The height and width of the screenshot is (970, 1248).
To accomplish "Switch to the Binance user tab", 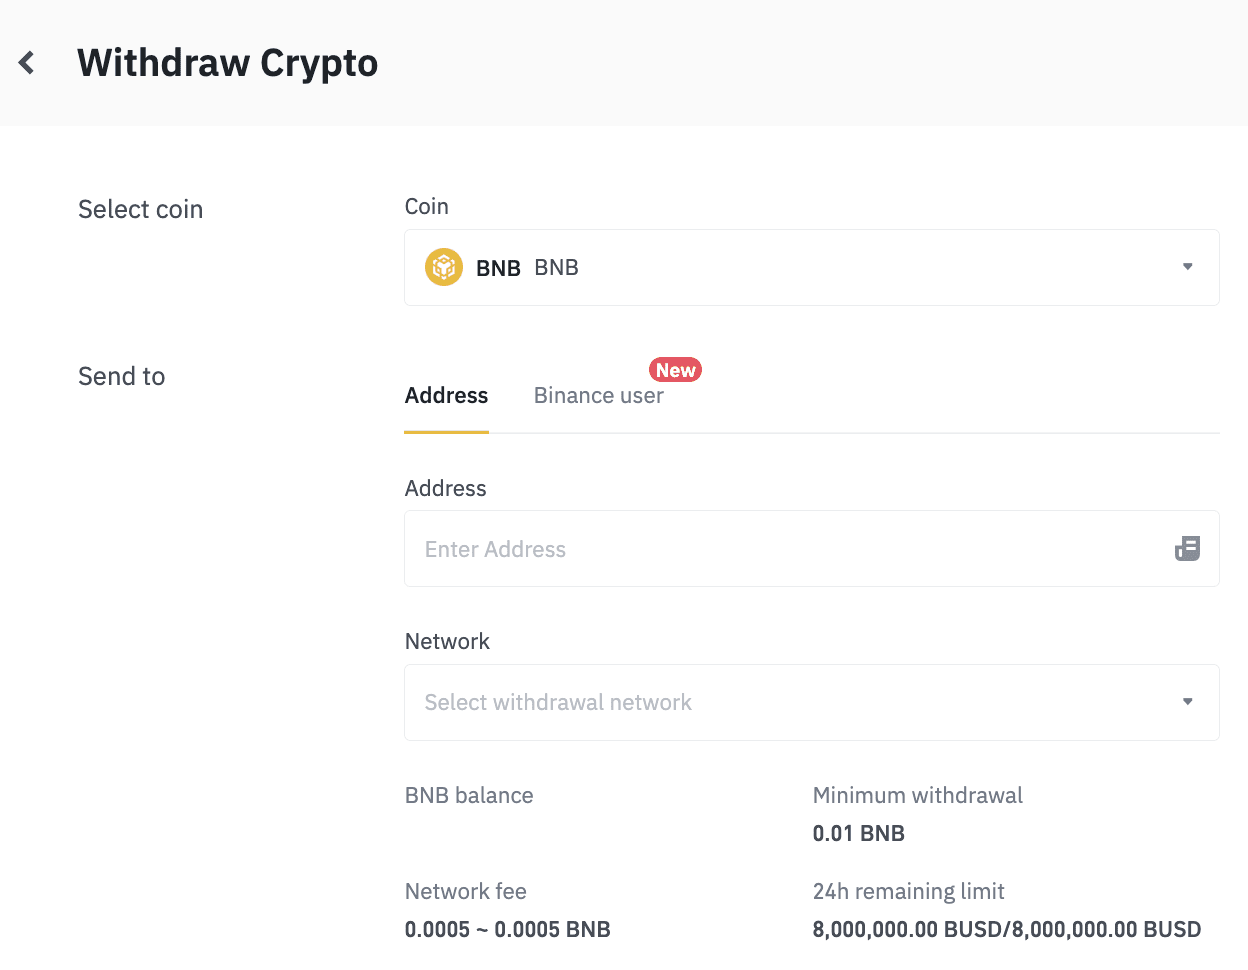I will 599,396.
